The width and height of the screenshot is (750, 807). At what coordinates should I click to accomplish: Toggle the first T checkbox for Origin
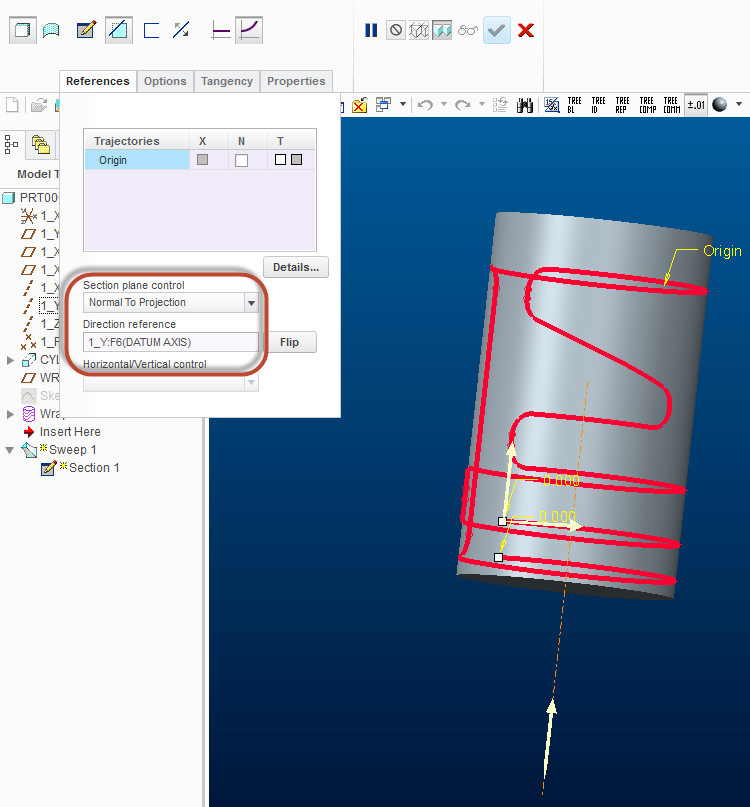click(281, 160)
